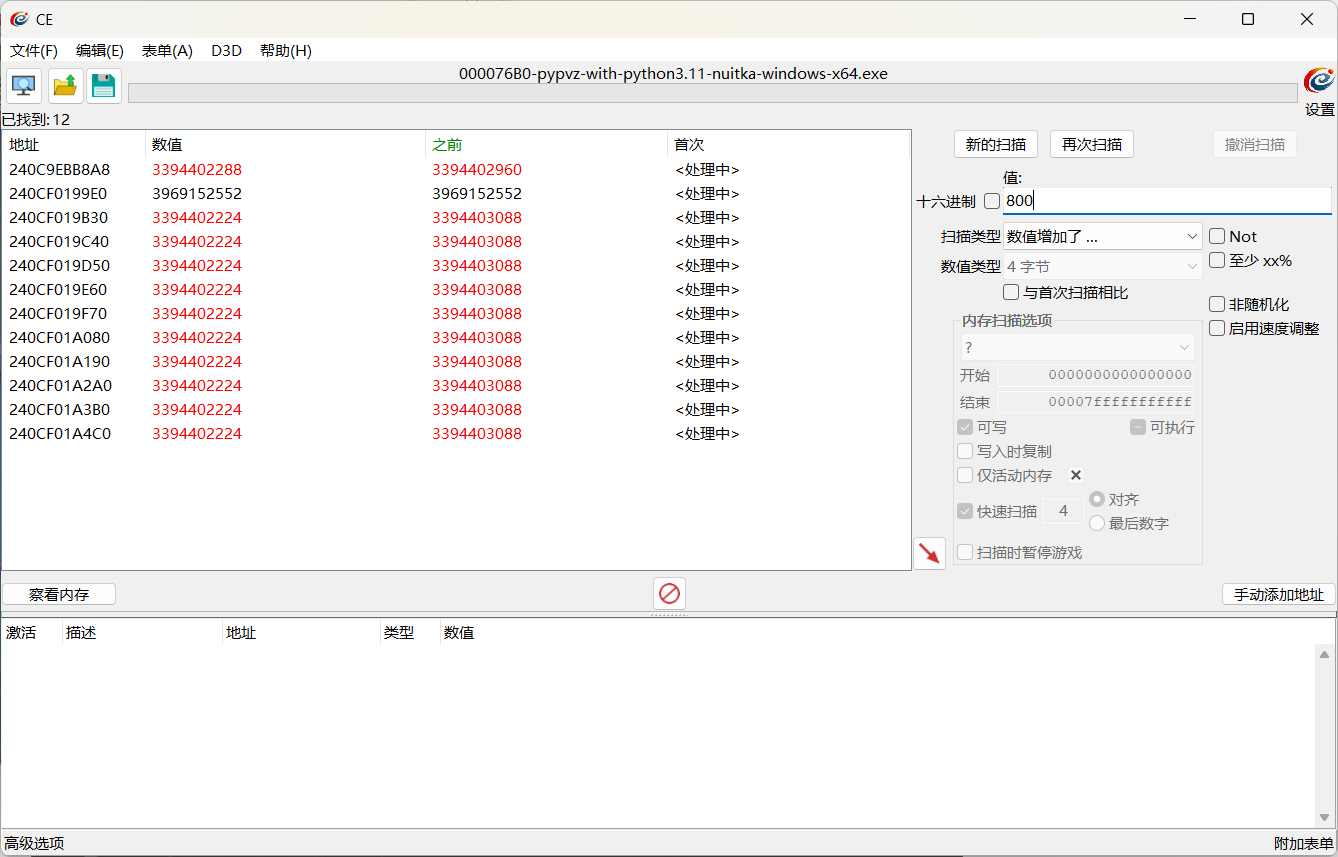The height and width of the screenshot is (857, 1338).
Task: Click the 值 input field containing 800
Action: coord(1166,201)
